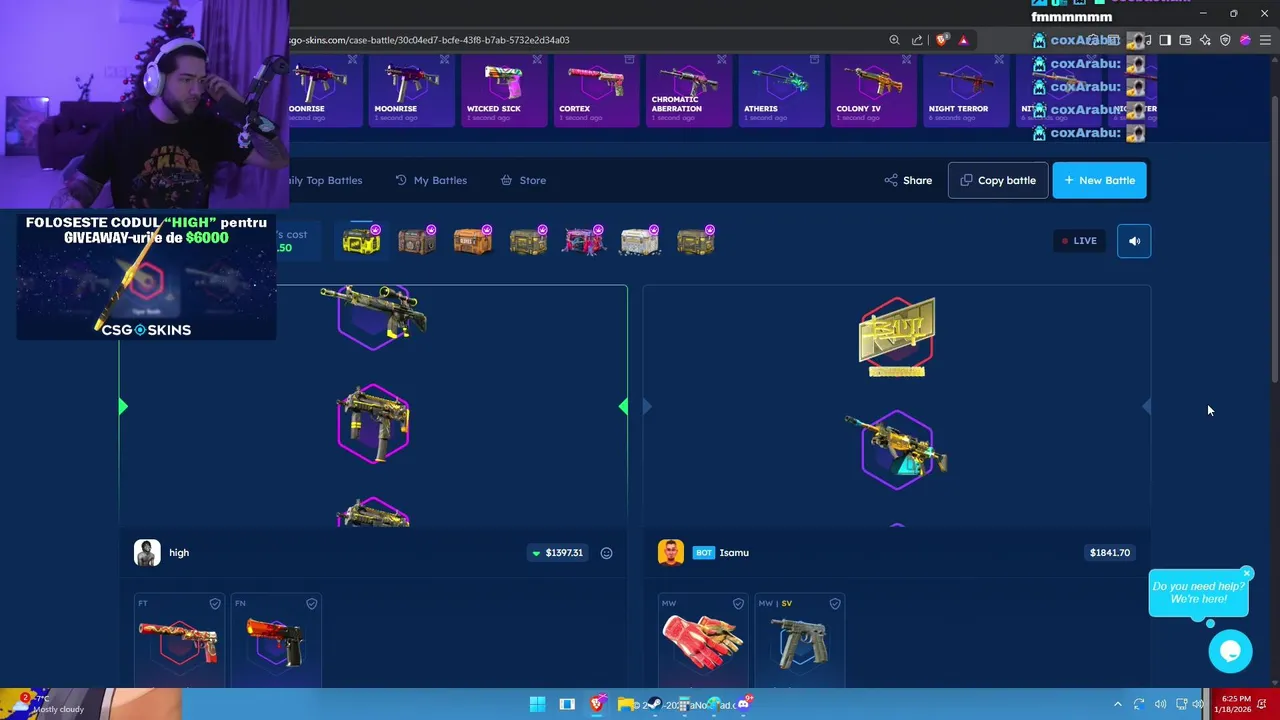The image size is (1280, 720).
Task: Open Brave Rewards triangle icon
Action: tap(963, 40)
